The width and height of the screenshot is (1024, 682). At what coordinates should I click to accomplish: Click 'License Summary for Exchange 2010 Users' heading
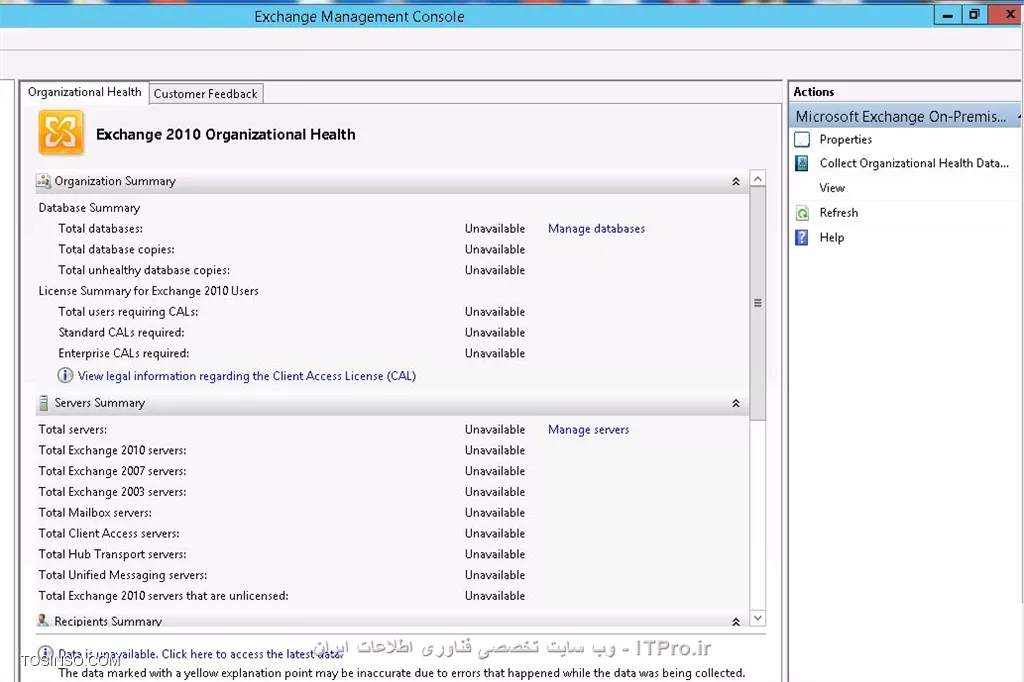(148, 291)
